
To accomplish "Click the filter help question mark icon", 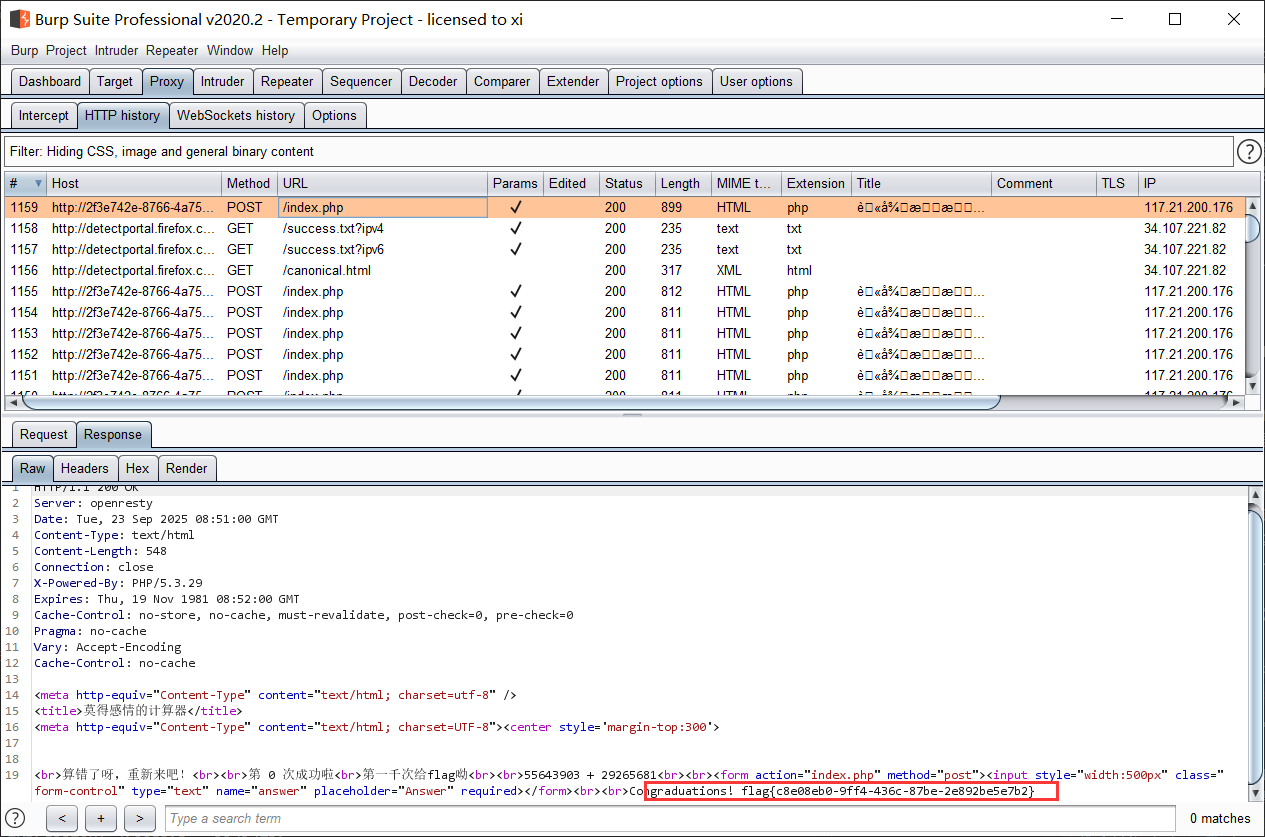I will (x=1249, y=152).
